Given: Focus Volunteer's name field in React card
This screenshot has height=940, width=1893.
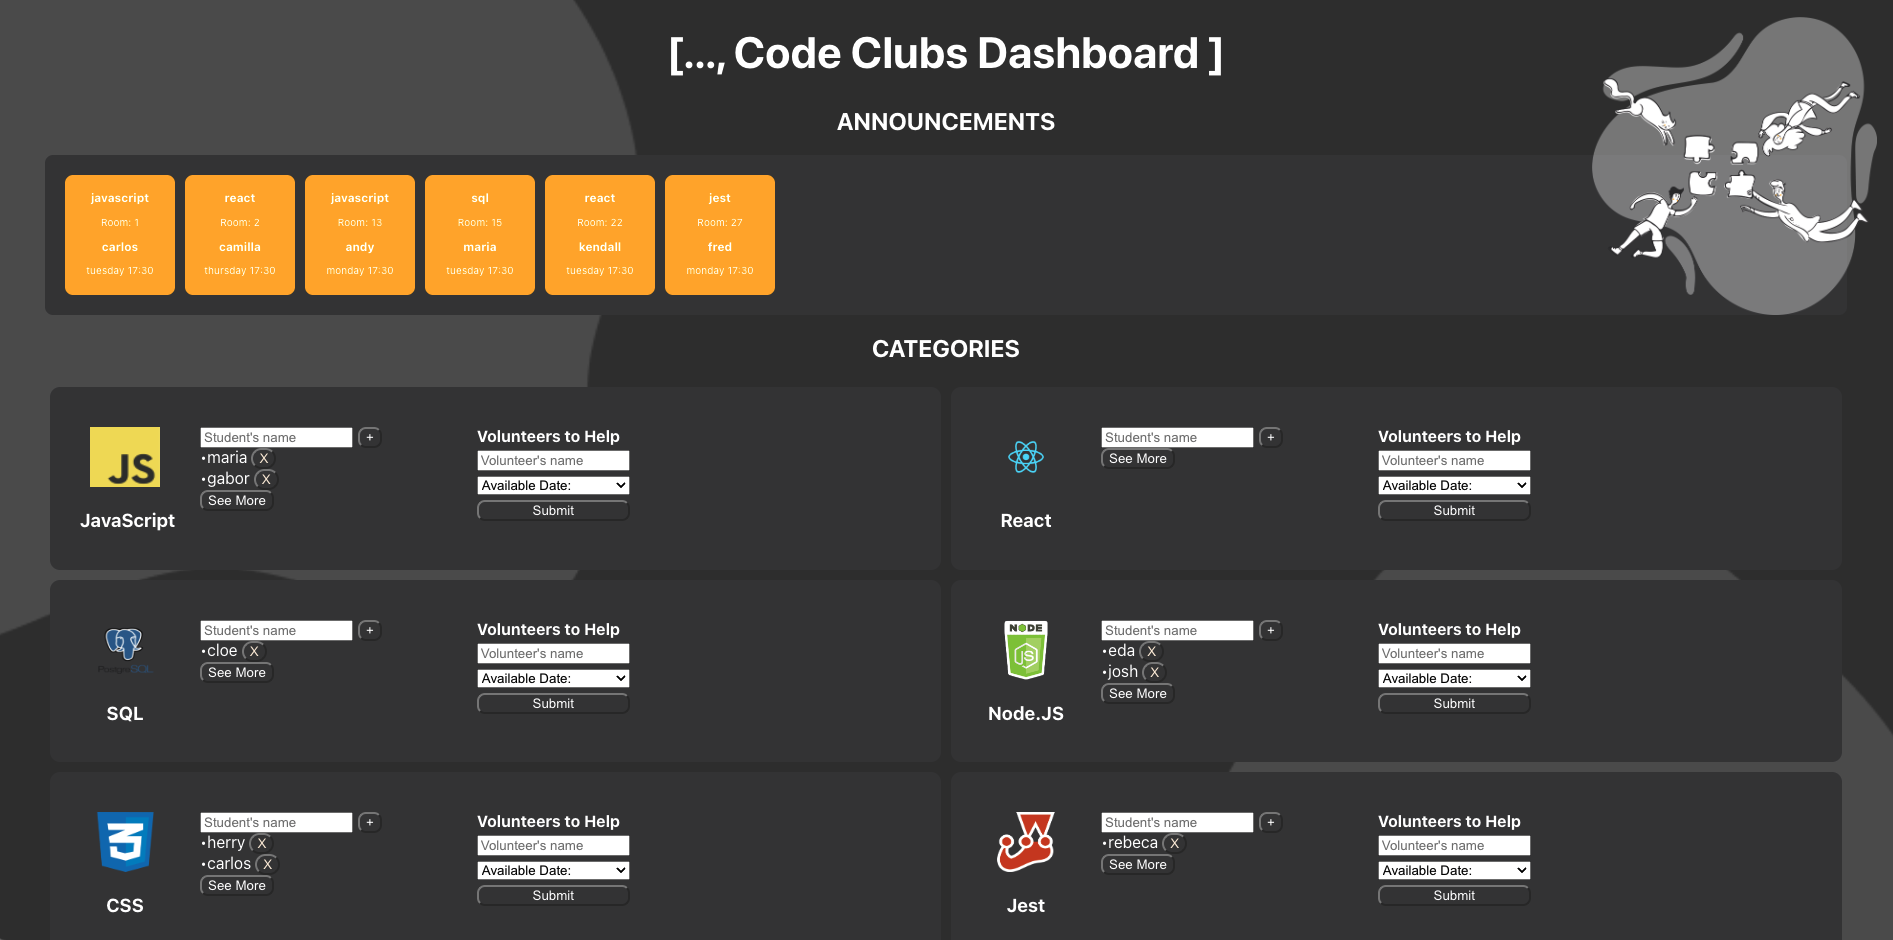Looking at the screenshot, I should click(x=1454, y=460).
